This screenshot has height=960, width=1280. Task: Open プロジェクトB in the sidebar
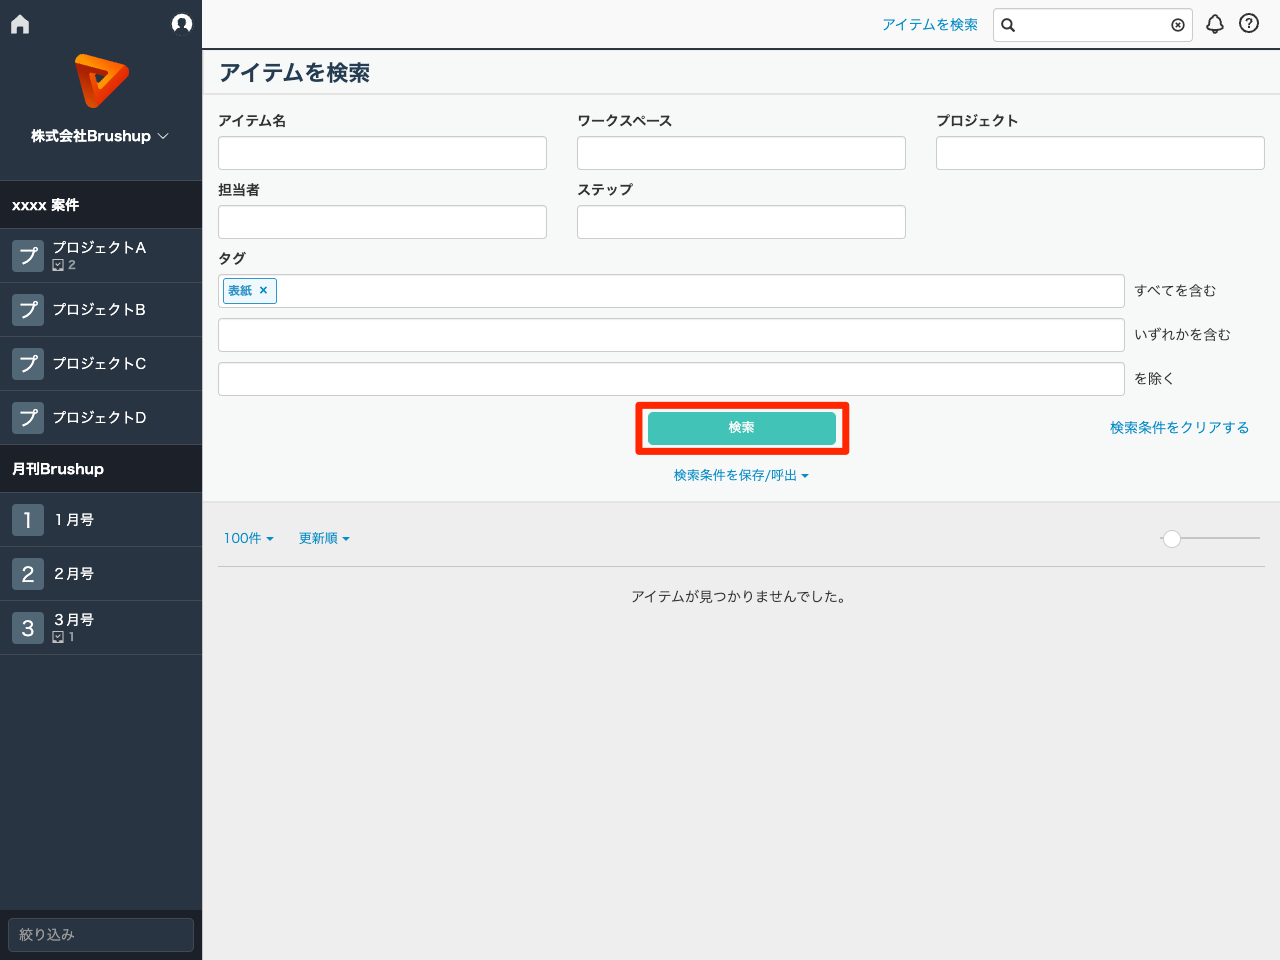pyautogui.click(x=101, y=310)
